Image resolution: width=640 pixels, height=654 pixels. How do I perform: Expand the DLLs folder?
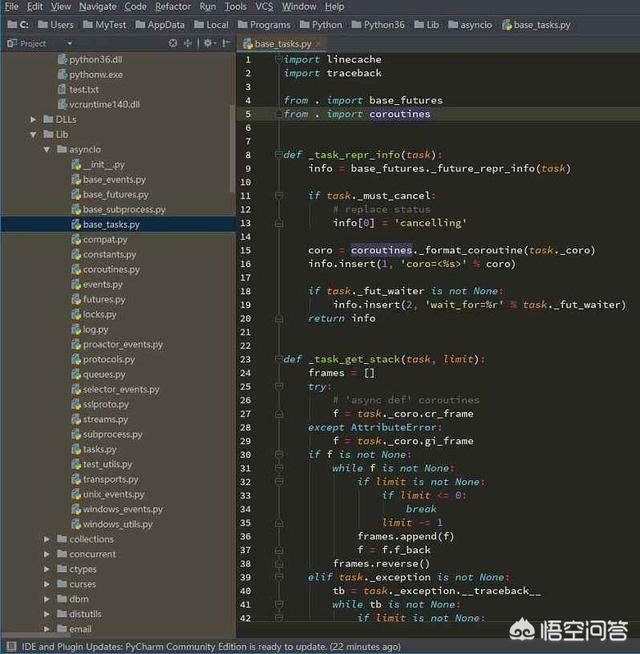tap(33, 120)
